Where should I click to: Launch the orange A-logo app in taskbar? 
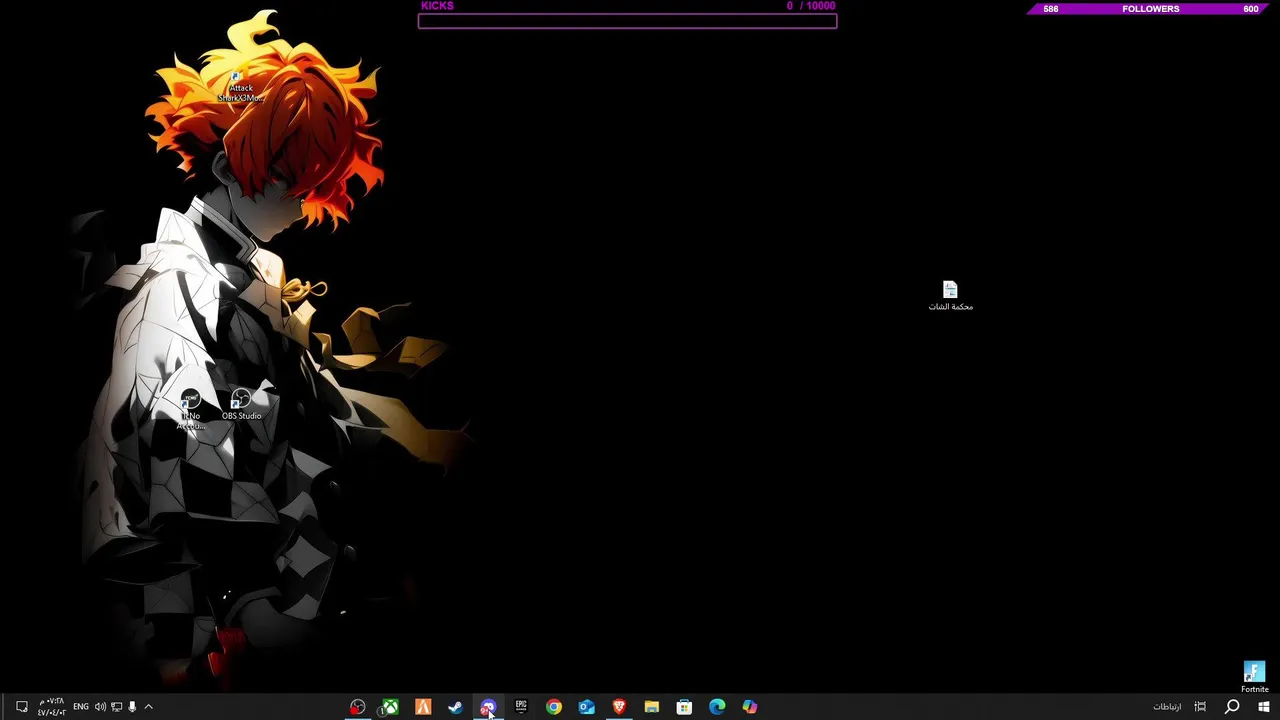[423, 707]
